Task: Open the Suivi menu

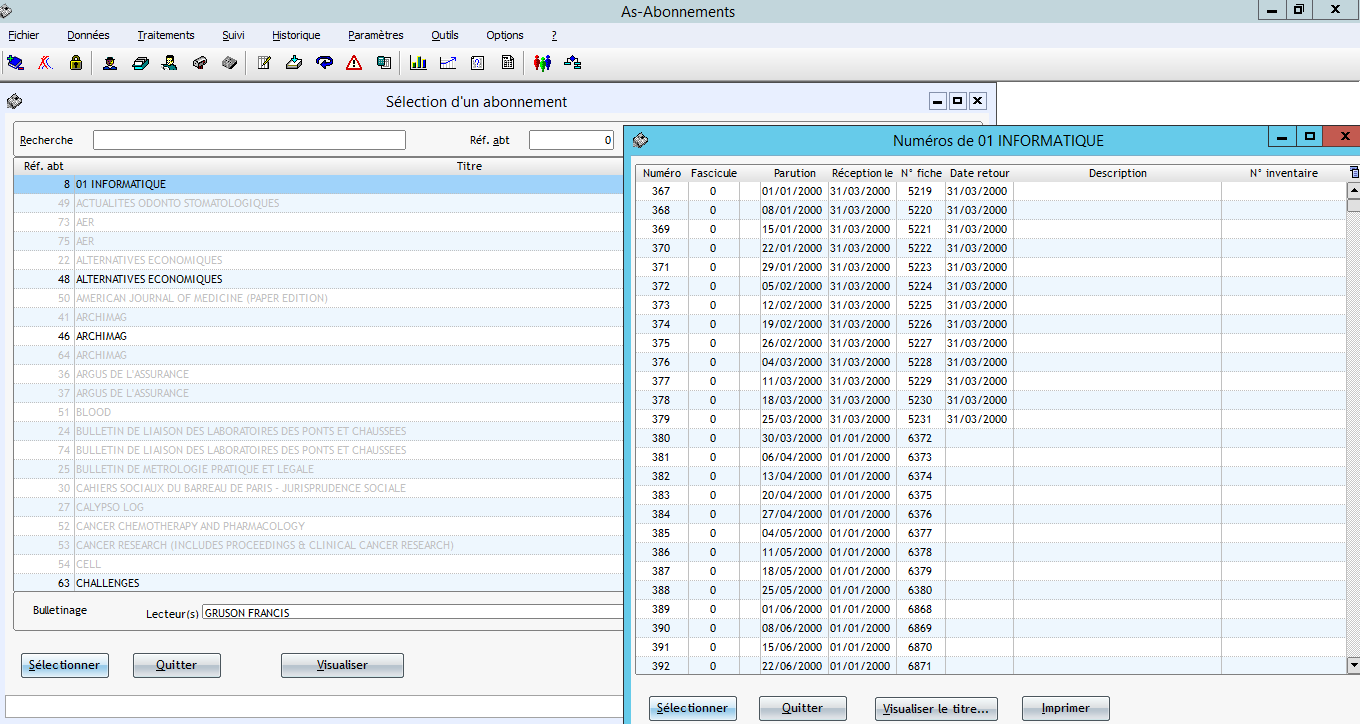Action: click(233, 35)
